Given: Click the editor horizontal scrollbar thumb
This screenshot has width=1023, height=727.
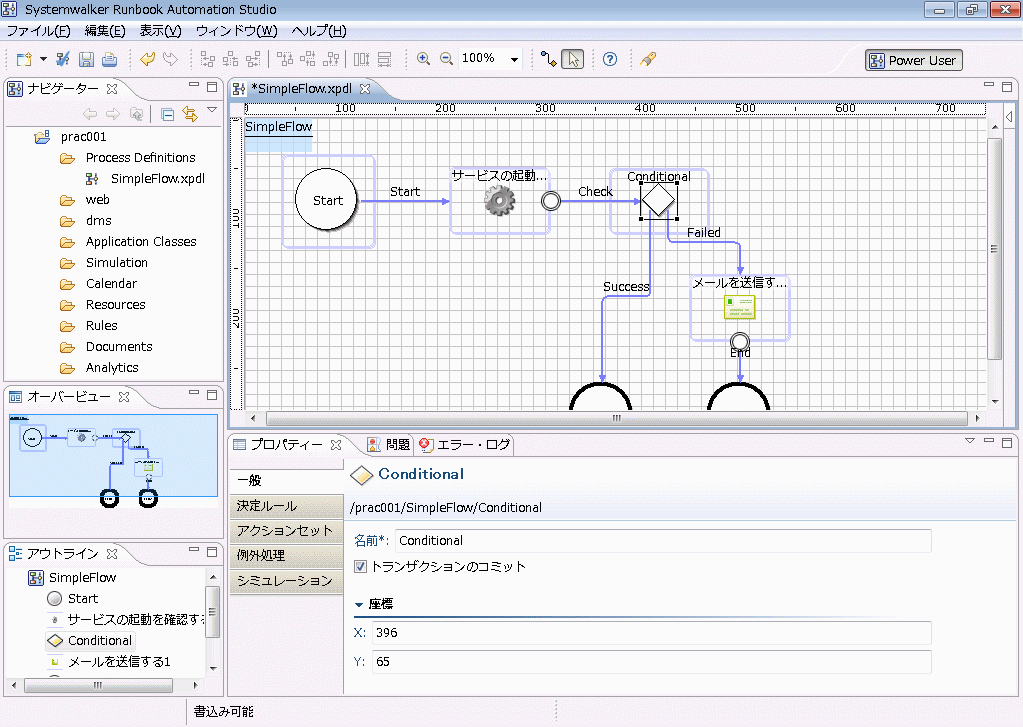Looking at the screenshot, I should 617,418.
